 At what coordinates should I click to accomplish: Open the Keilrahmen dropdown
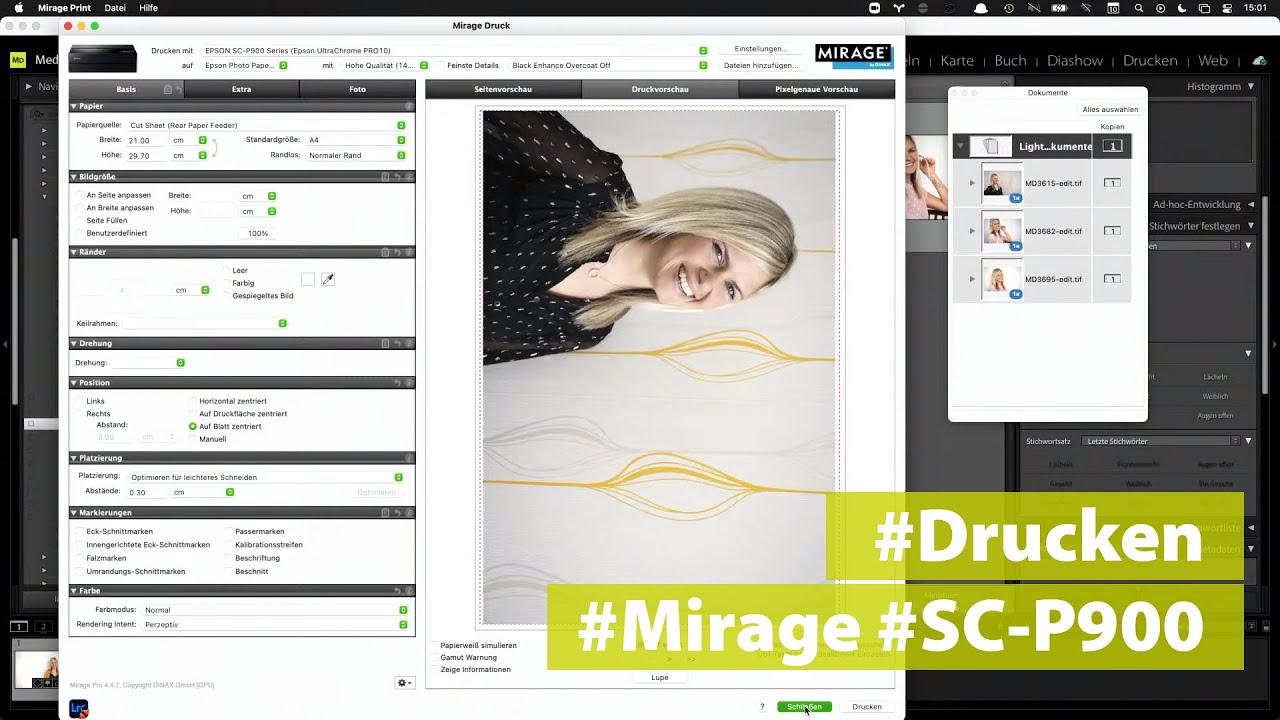tap(205, 323)
